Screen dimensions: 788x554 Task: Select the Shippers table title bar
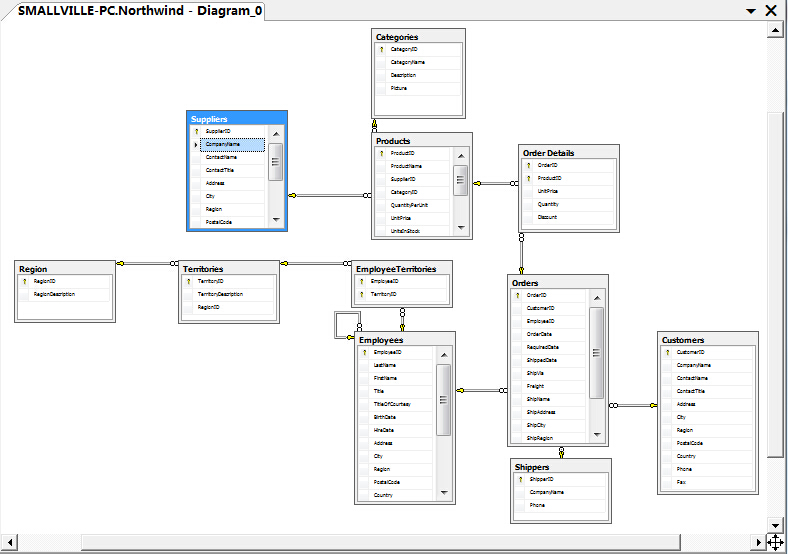(561, 467)
